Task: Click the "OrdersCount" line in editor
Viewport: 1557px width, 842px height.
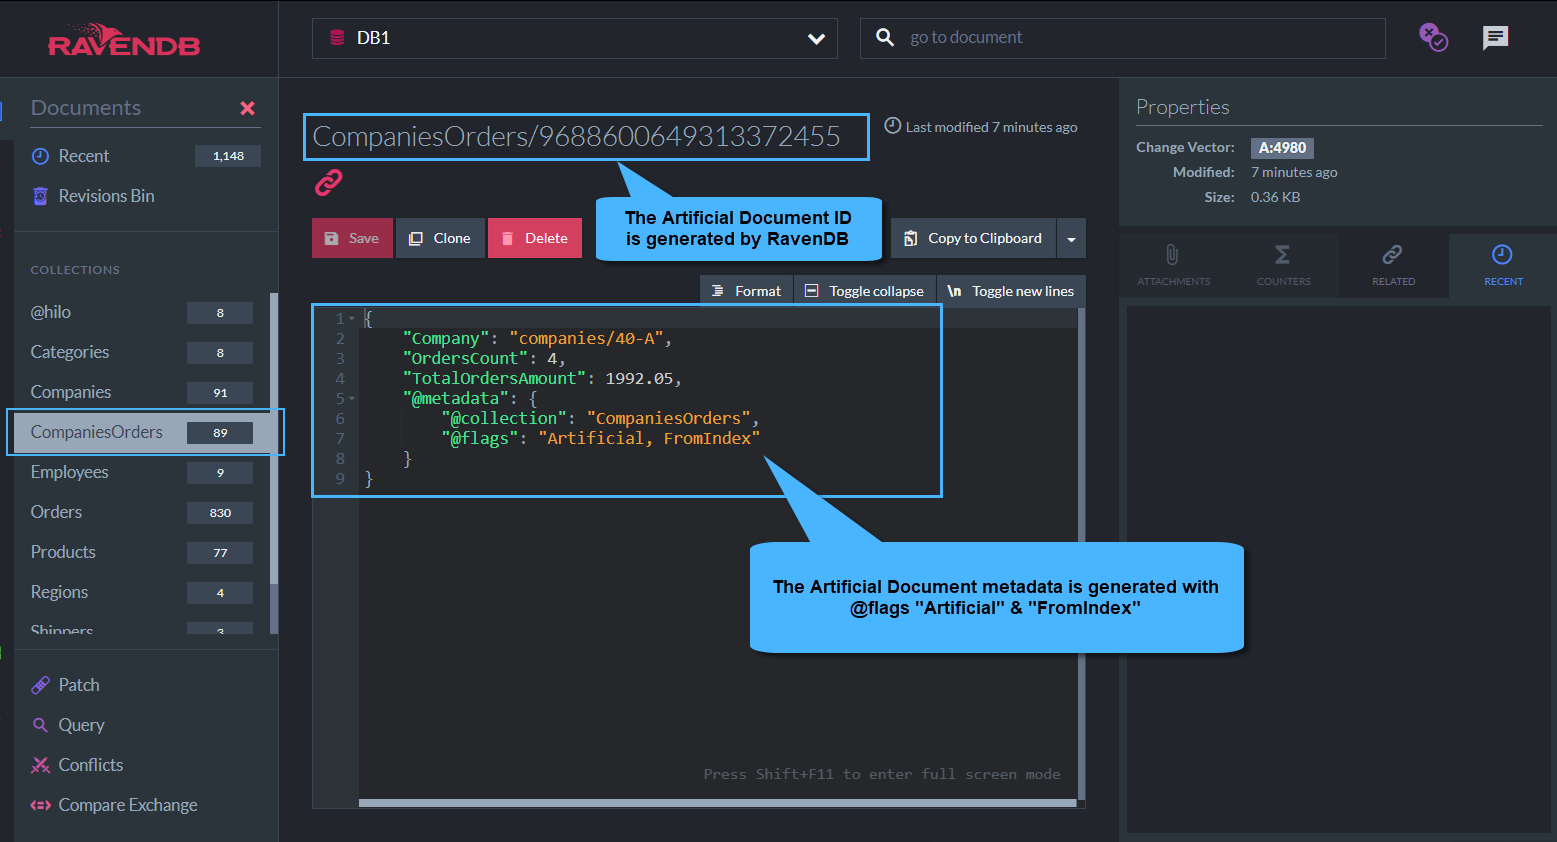Action: 484,359
